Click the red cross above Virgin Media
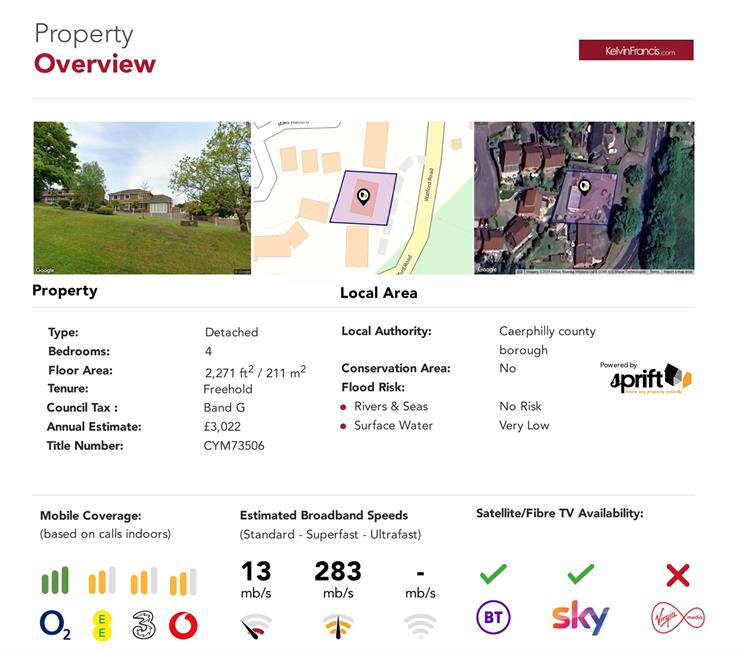This screenshot has height=650, width=744. click(677, 575)
